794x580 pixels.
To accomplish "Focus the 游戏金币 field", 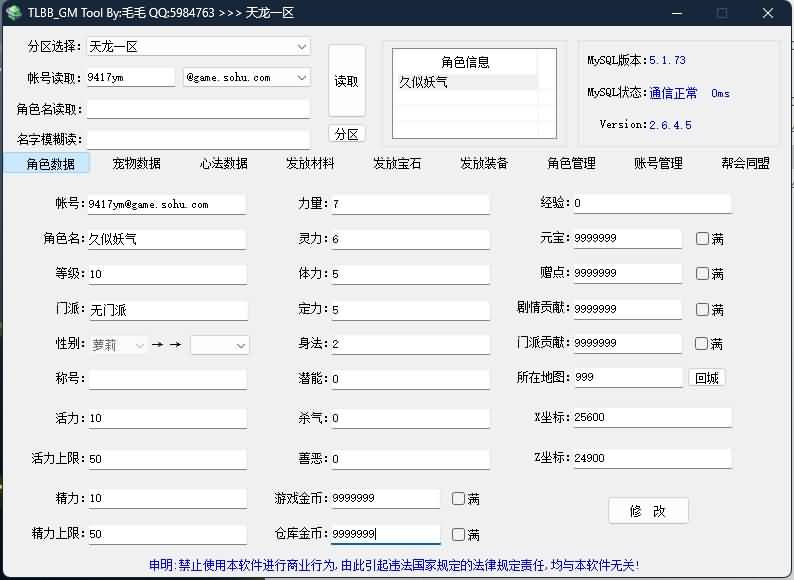I will tap(385, 499).
